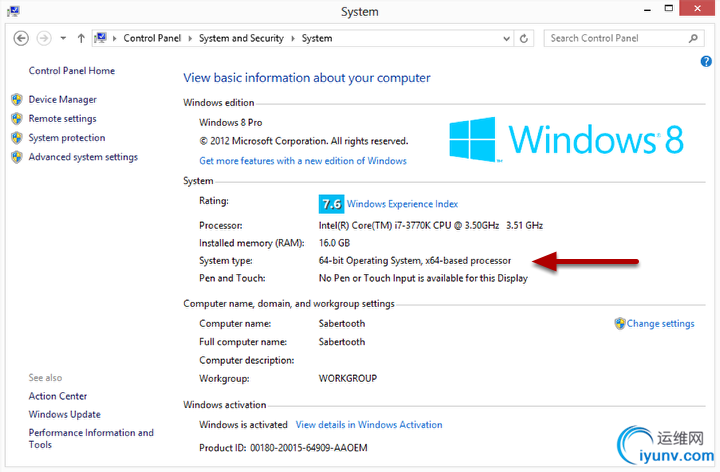
Task: Click the Back navigation arrow
Action: (21, 39)
